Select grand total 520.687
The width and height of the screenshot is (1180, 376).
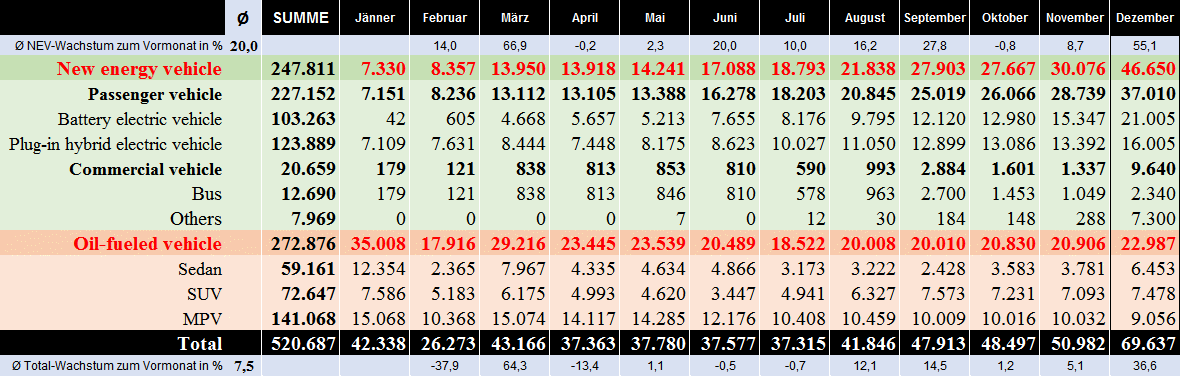pyautogui.click(x=303, y=344)
